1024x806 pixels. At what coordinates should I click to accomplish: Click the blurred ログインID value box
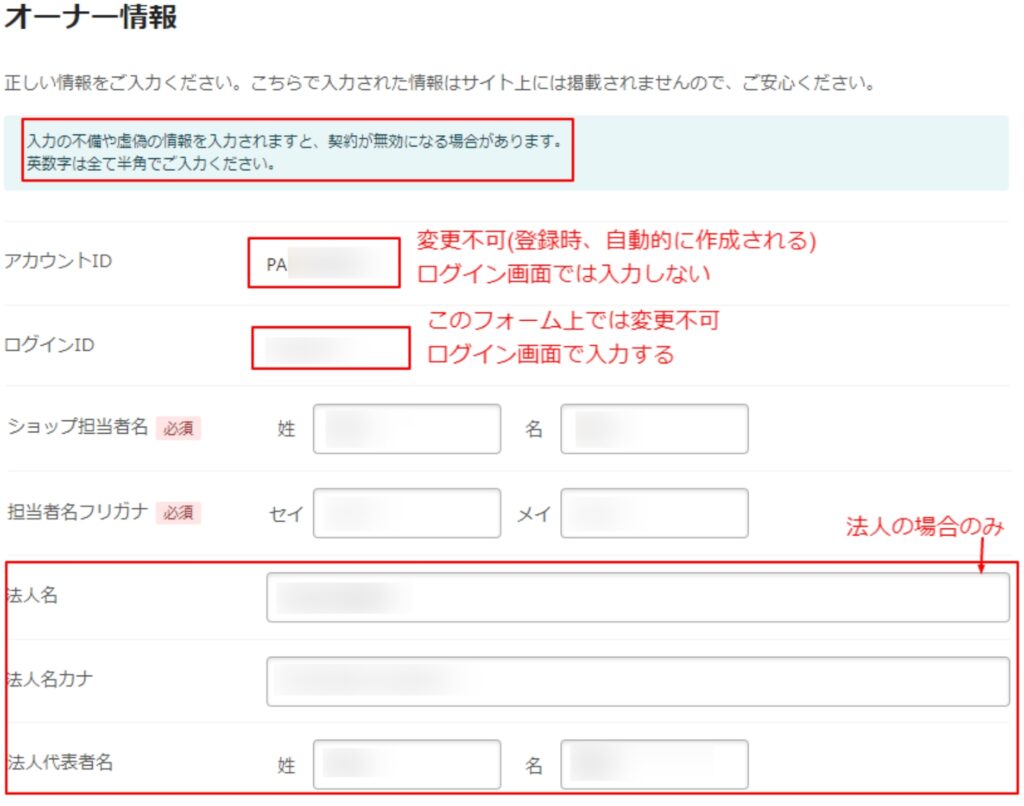[x=330, y=348]
